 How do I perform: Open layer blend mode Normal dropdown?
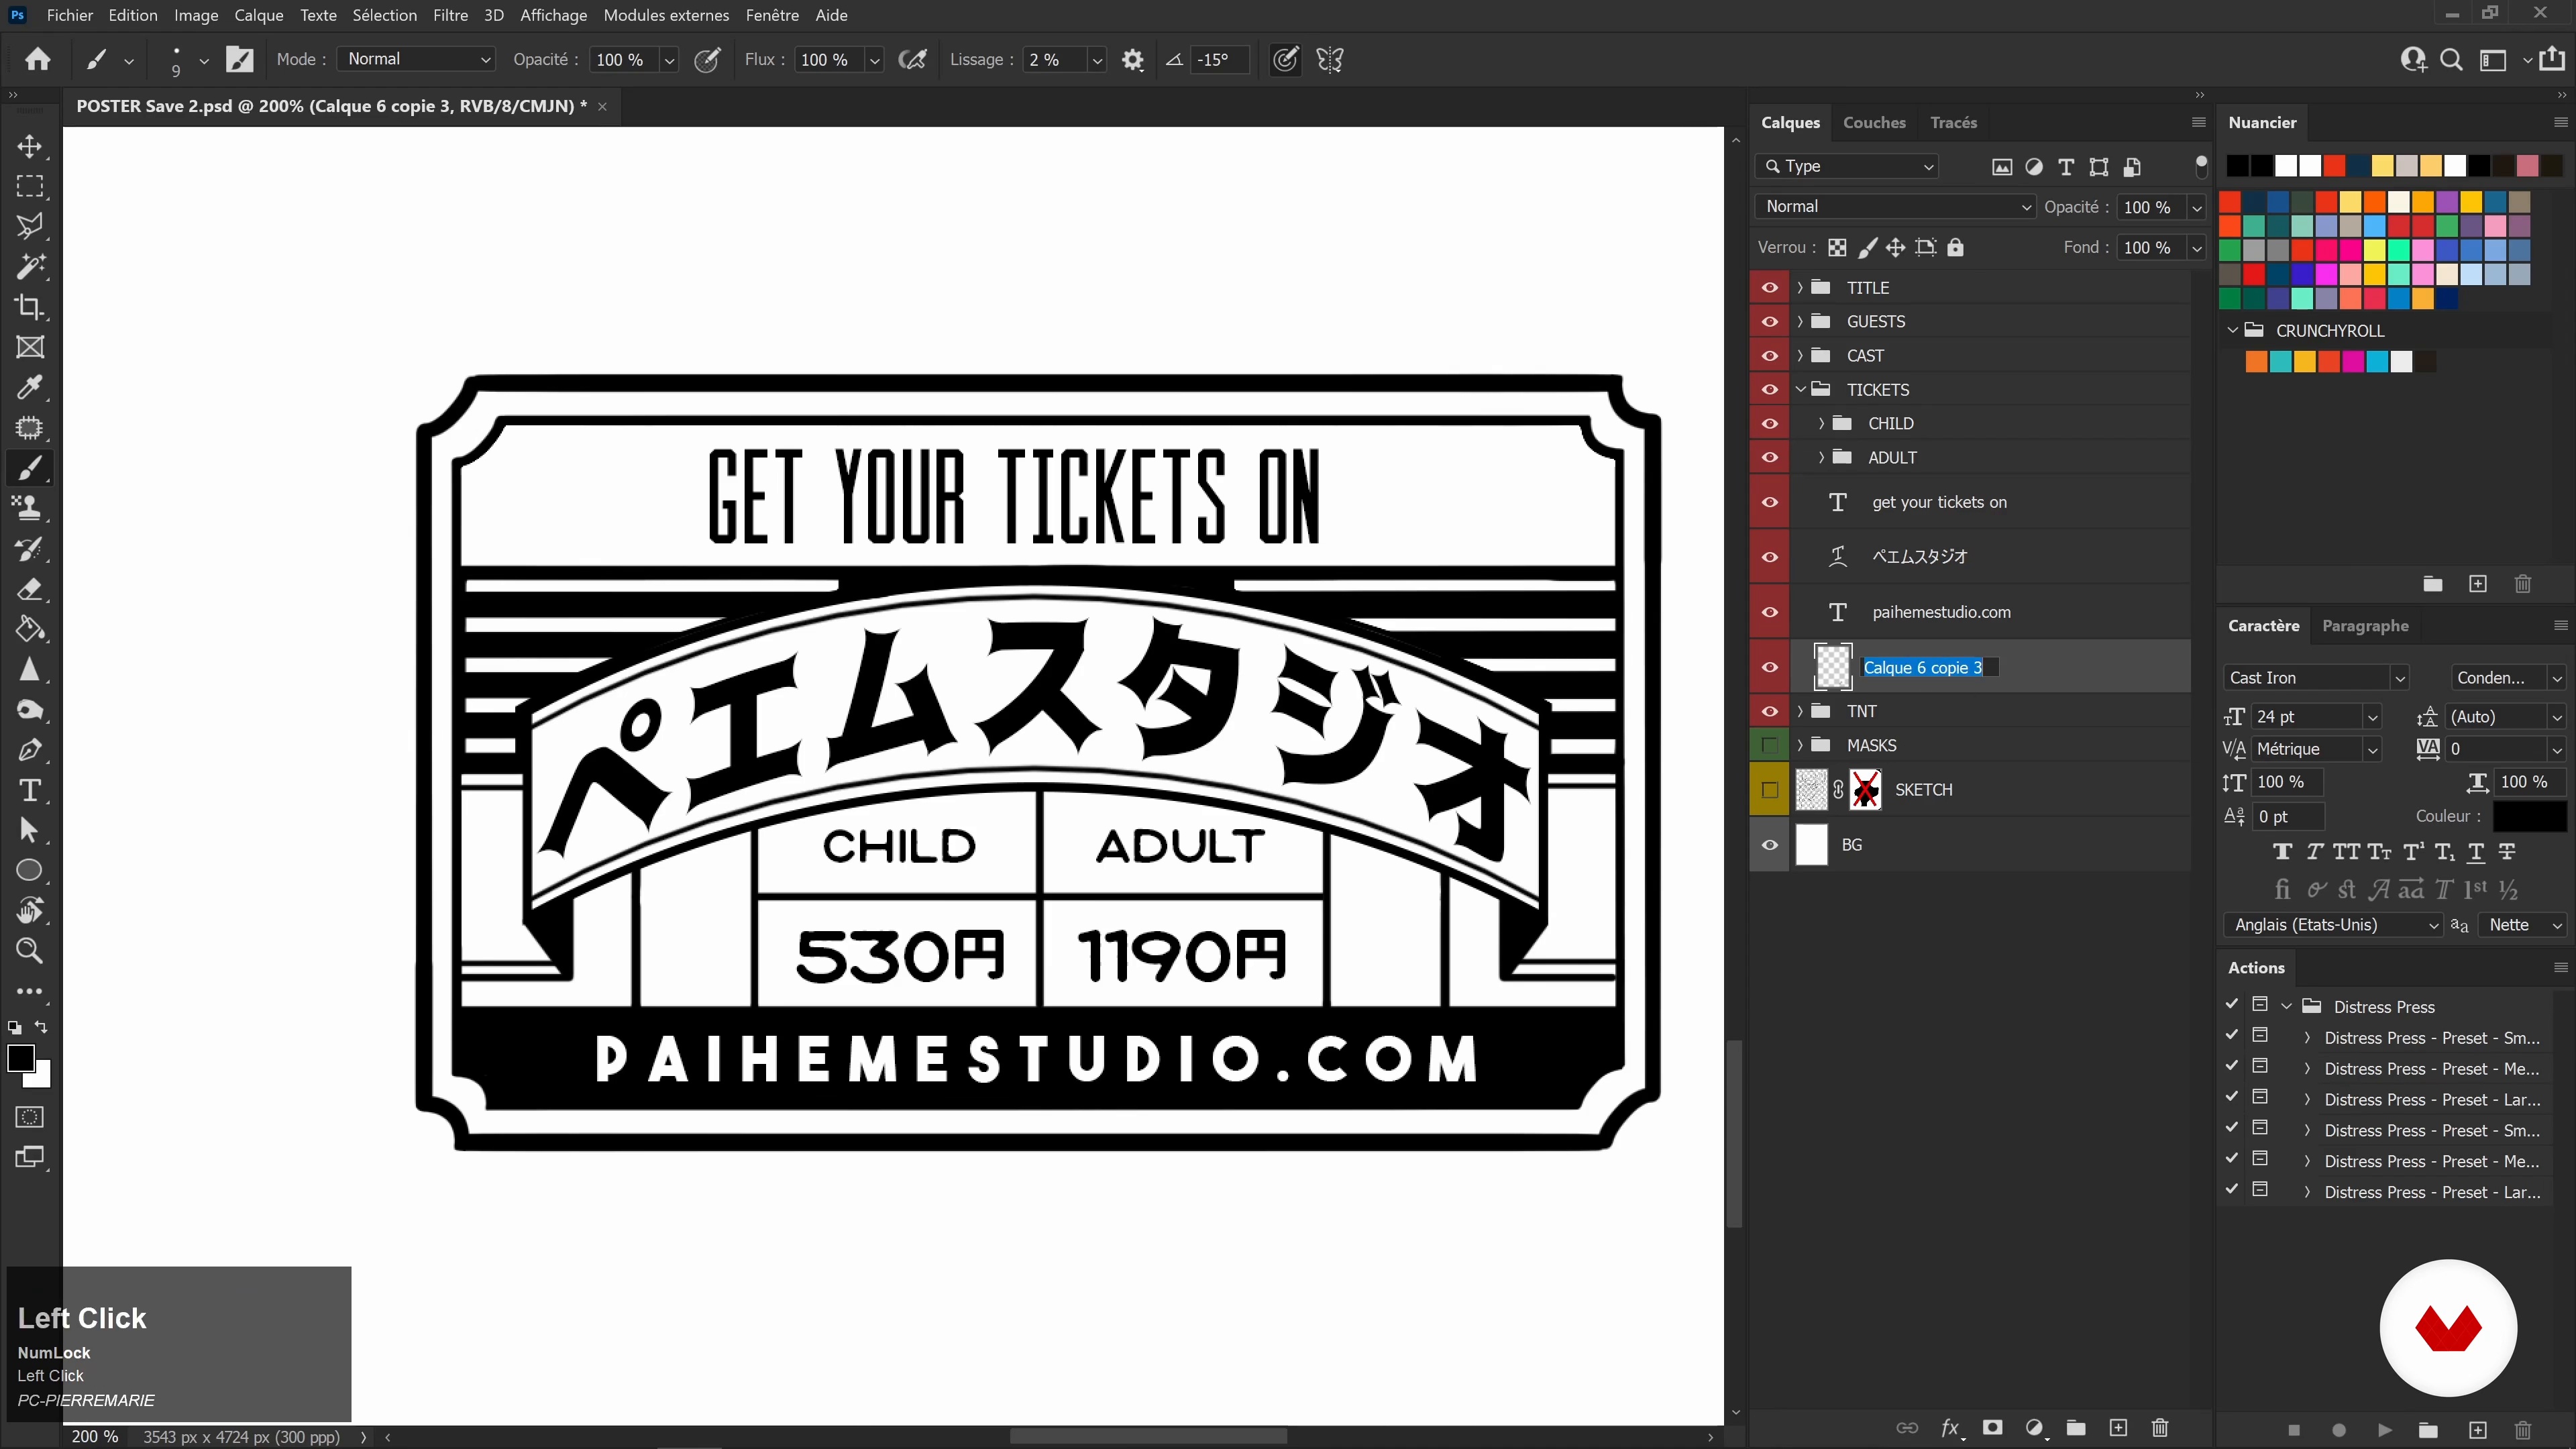(1895, 207)
